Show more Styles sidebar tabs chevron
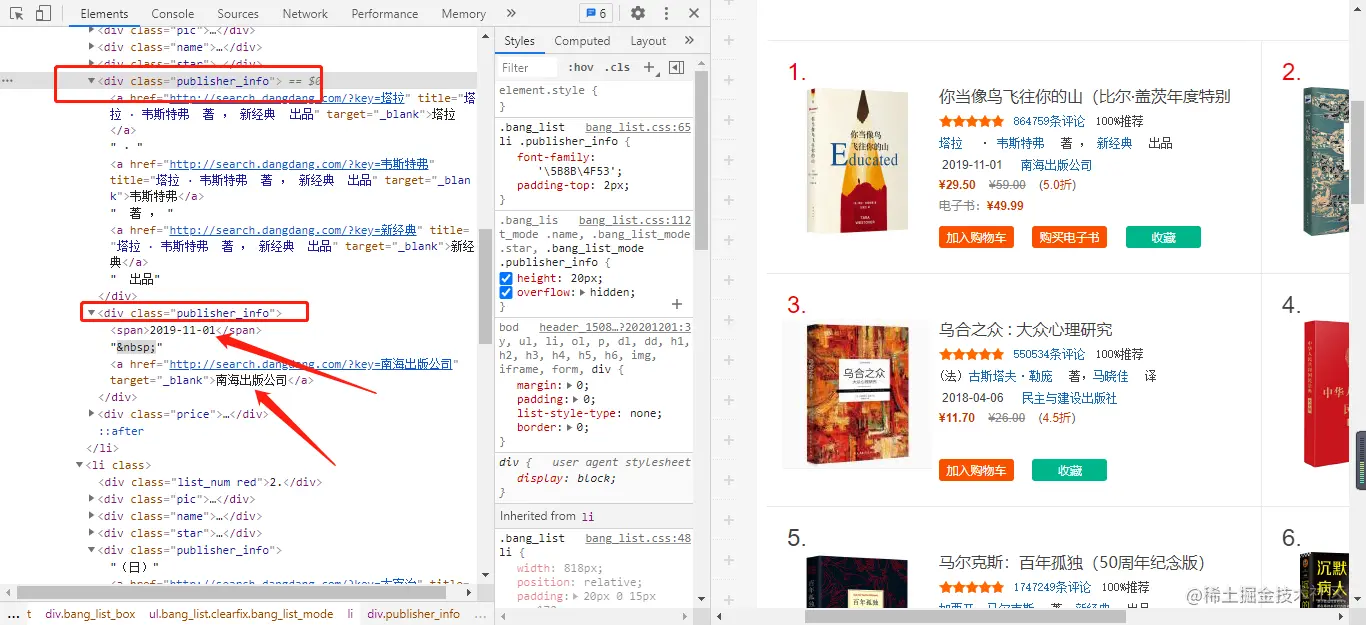This screenshot has height=625, width=1366. 689,40
